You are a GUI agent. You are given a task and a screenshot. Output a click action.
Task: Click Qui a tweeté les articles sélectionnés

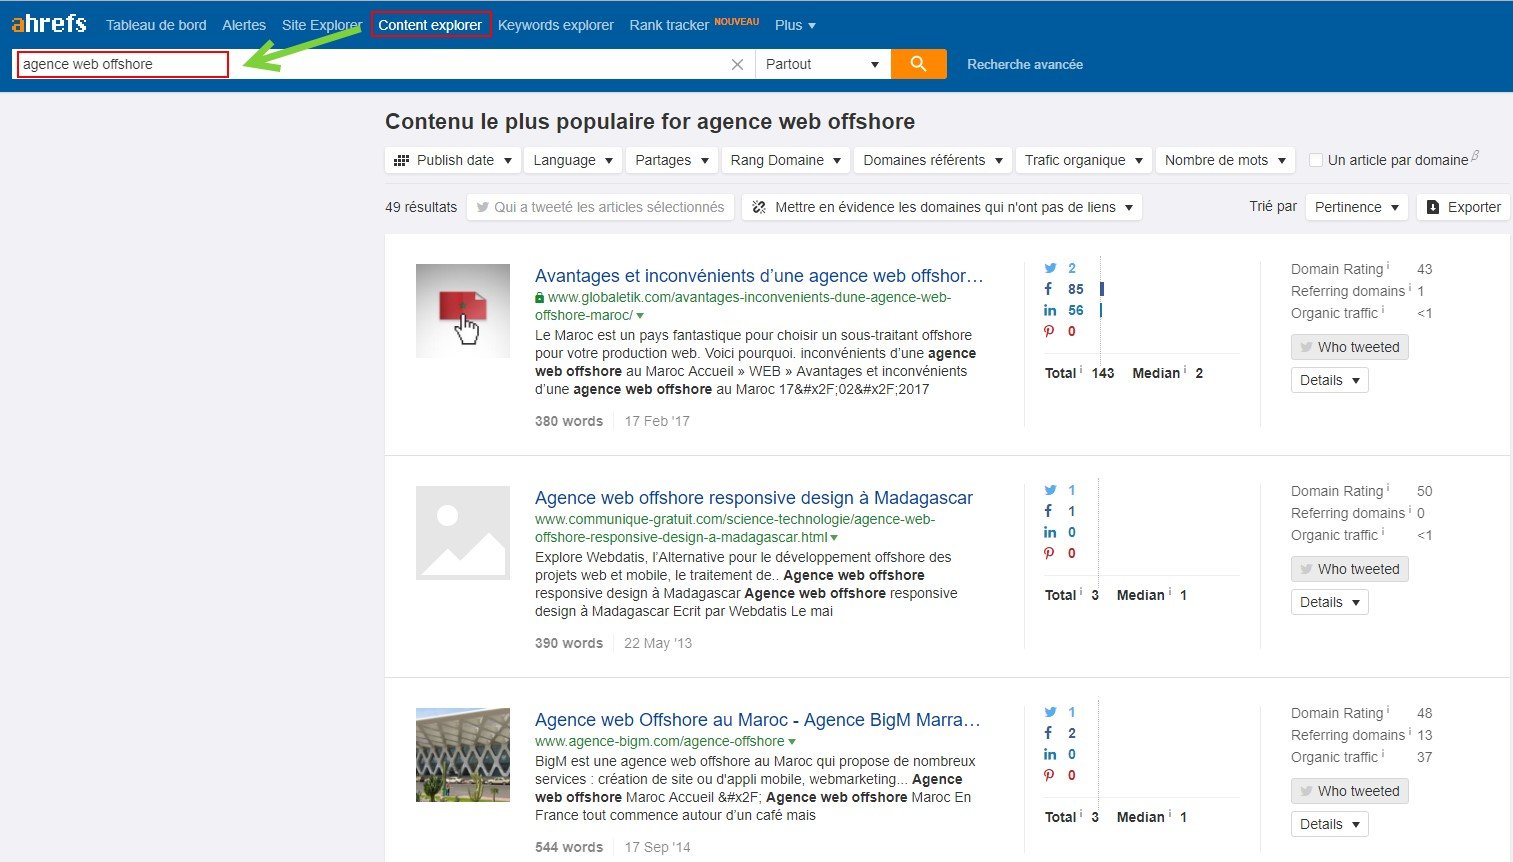pos(600,207)
